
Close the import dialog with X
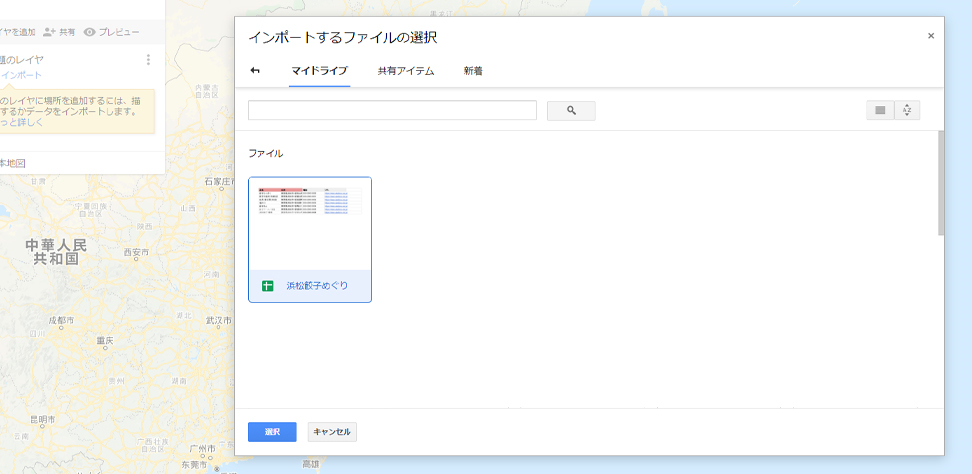pos(930,36)
